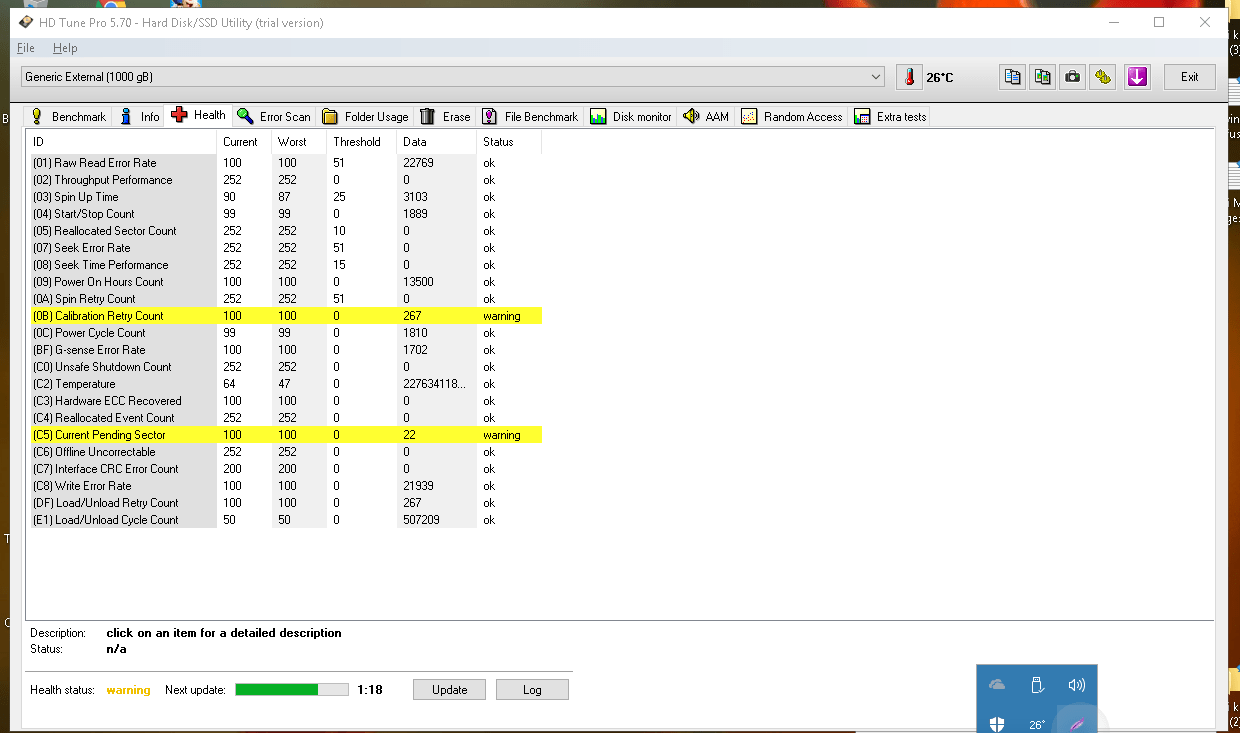Screen dimensions: 1240x733
Task: Click the Current column header
Action: 243,142
